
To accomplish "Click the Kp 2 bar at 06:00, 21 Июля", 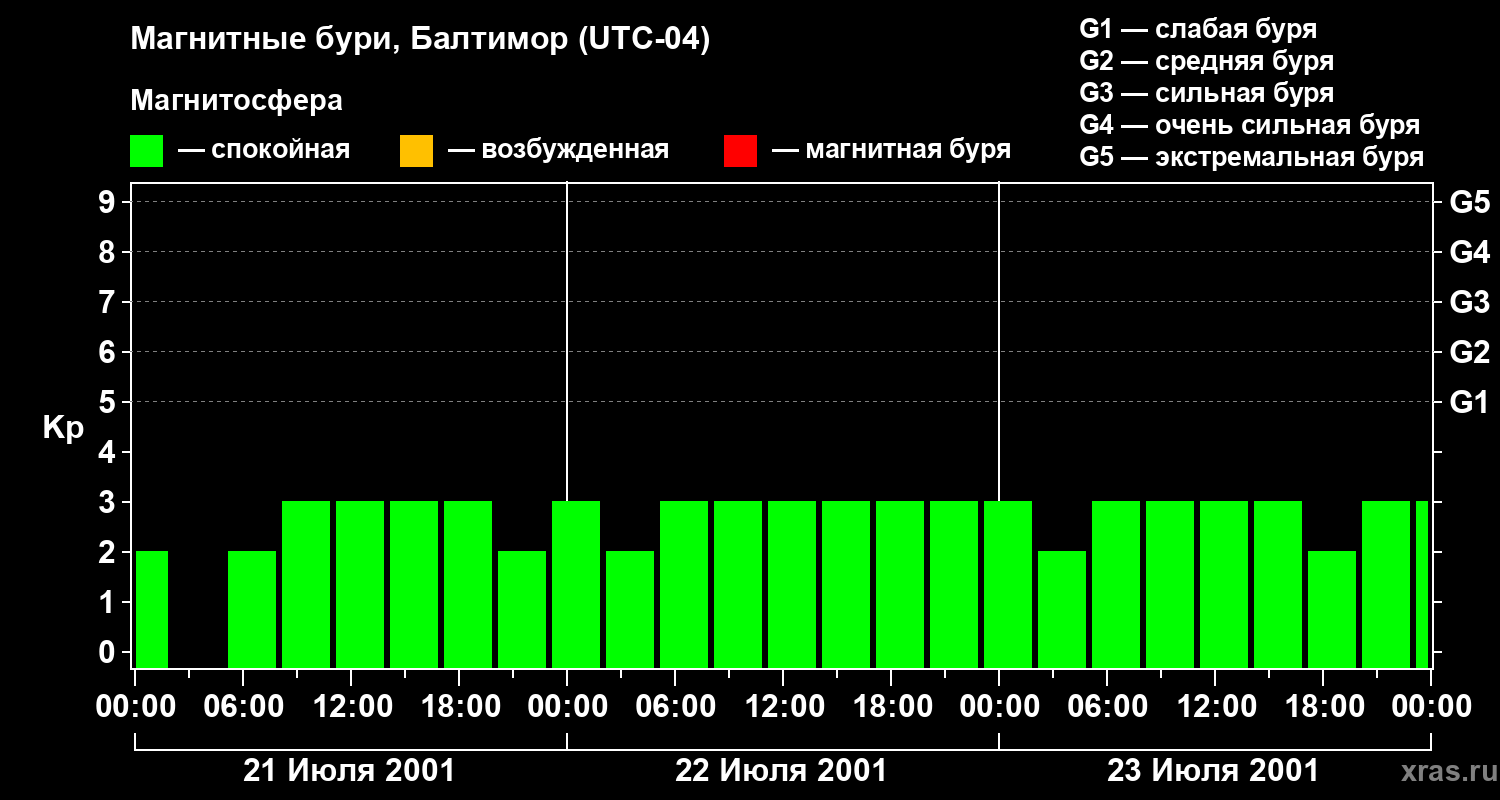I will pyautogui.click(x=252, y=609).
